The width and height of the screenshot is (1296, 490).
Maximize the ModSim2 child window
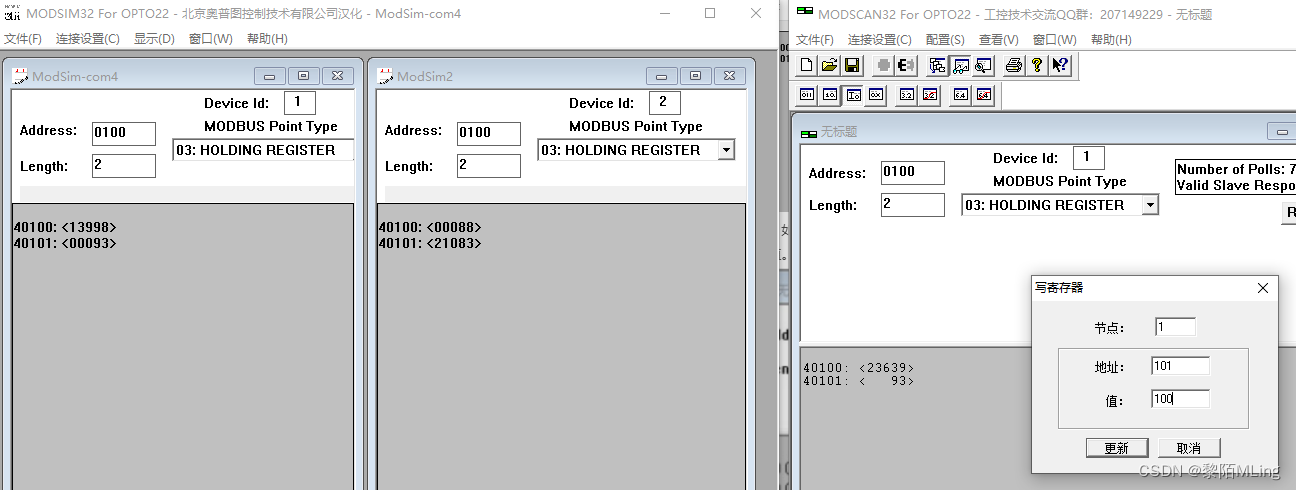coord(696,76)
